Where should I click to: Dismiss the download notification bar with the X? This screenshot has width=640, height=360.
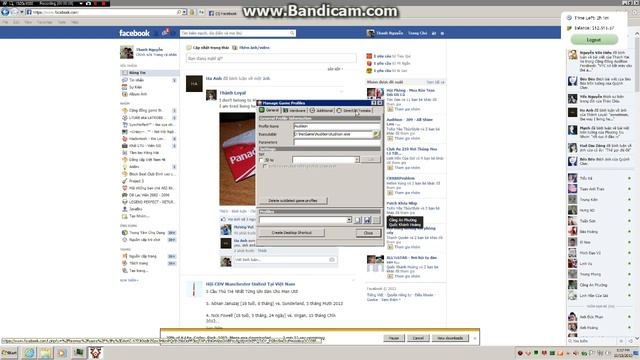(x=475, y=338)
